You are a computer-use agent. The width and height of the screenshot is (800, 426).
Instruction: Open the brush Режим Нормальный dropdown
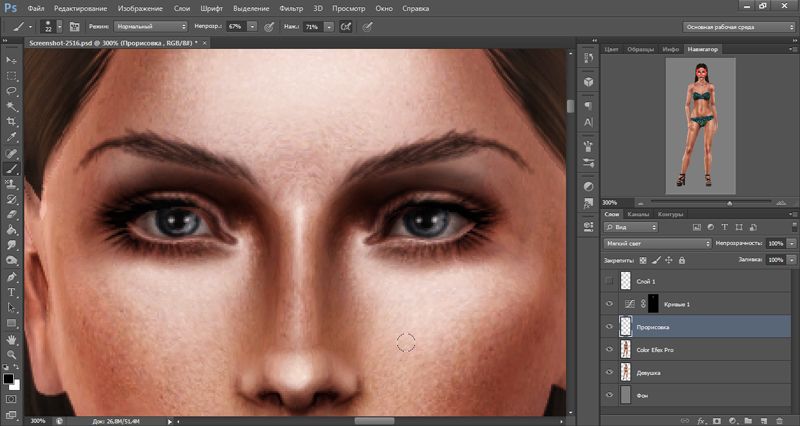151,27
